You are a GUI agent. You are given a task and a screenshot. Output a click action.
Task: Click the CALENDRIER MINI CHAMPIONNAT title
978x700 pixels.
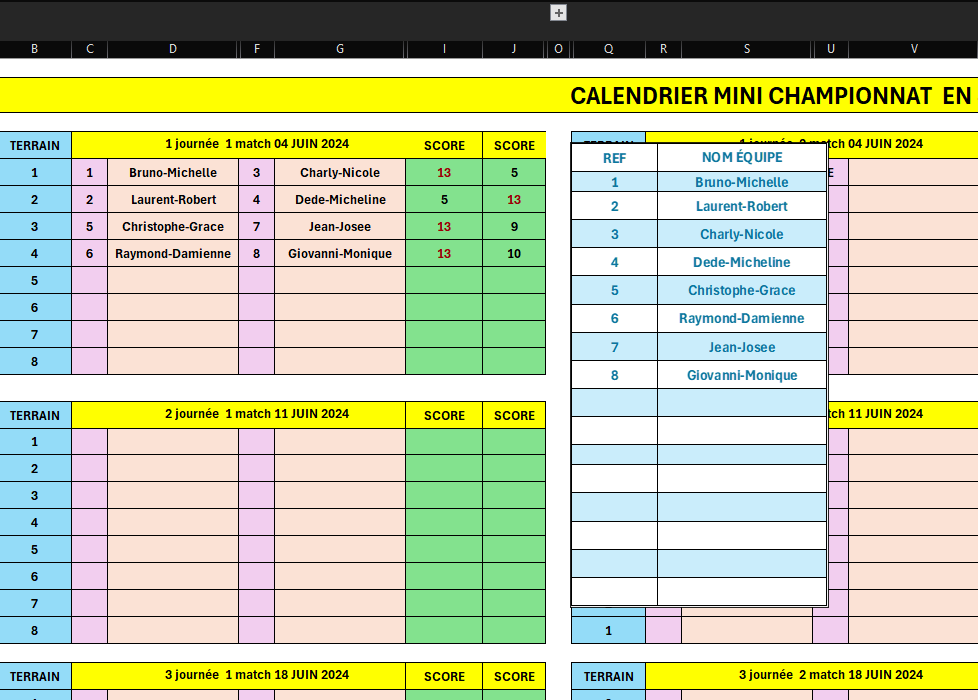(x=771, y=96)
